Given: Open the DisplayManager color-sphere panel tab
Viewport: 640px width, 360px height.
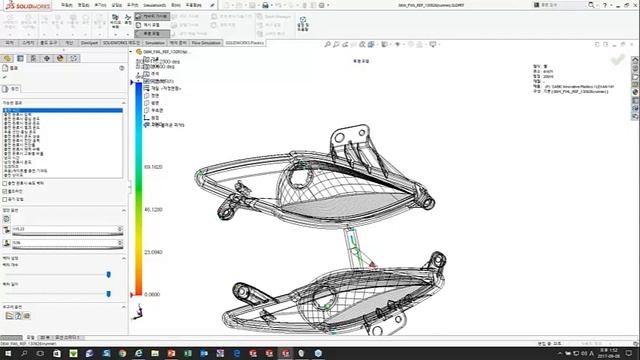Looking at the screenshot, I should point(60,58).
